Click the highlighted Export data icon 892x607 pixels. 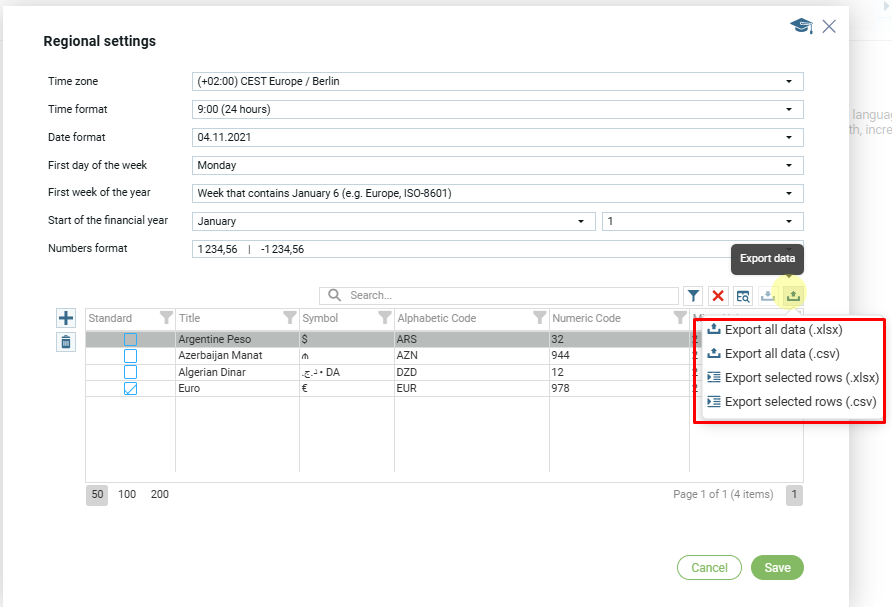point(793,296)
